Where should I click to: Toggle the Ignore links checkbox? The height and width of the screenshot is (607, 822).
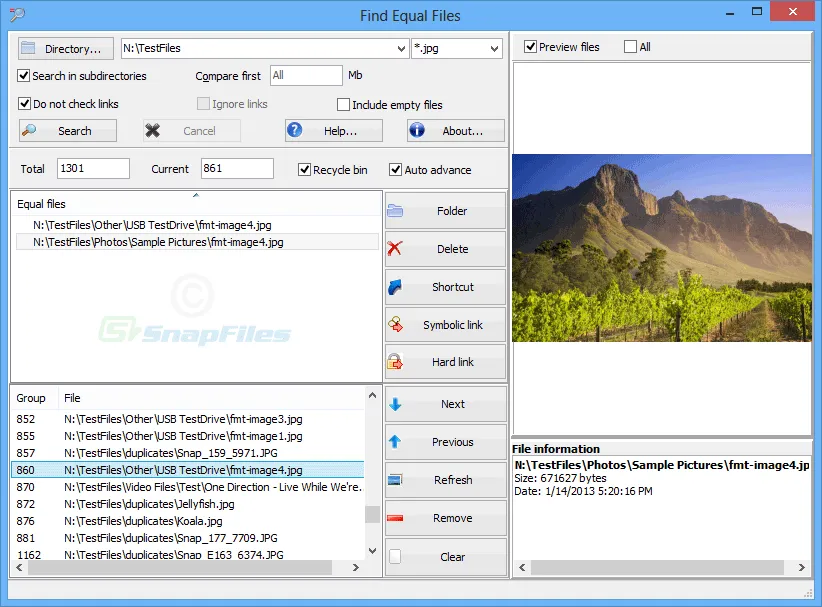pos(203,104)
